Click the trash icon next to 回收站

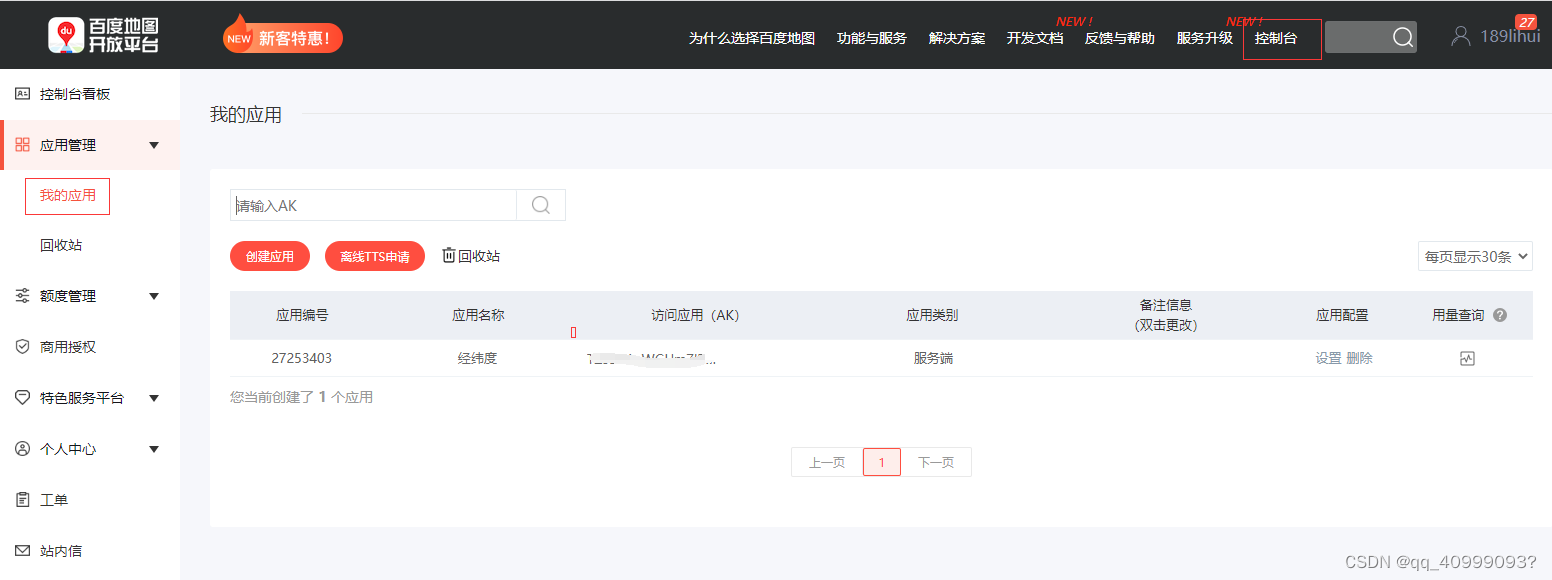[449, 256]
